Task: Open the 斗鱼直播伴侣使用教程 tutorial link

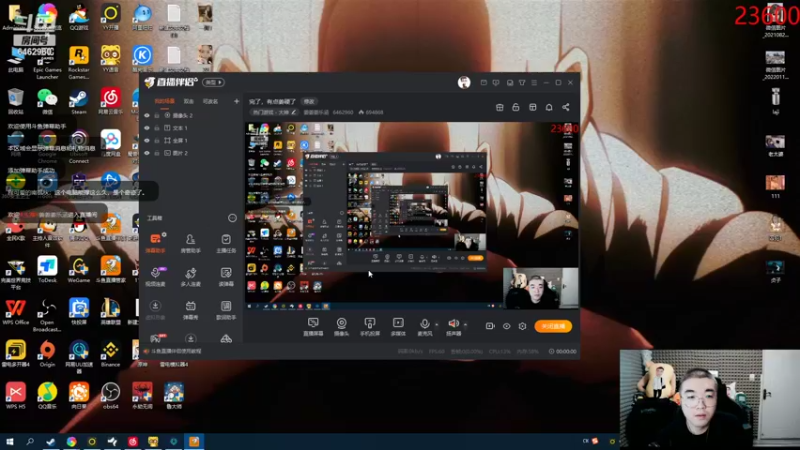Action: 173,352
